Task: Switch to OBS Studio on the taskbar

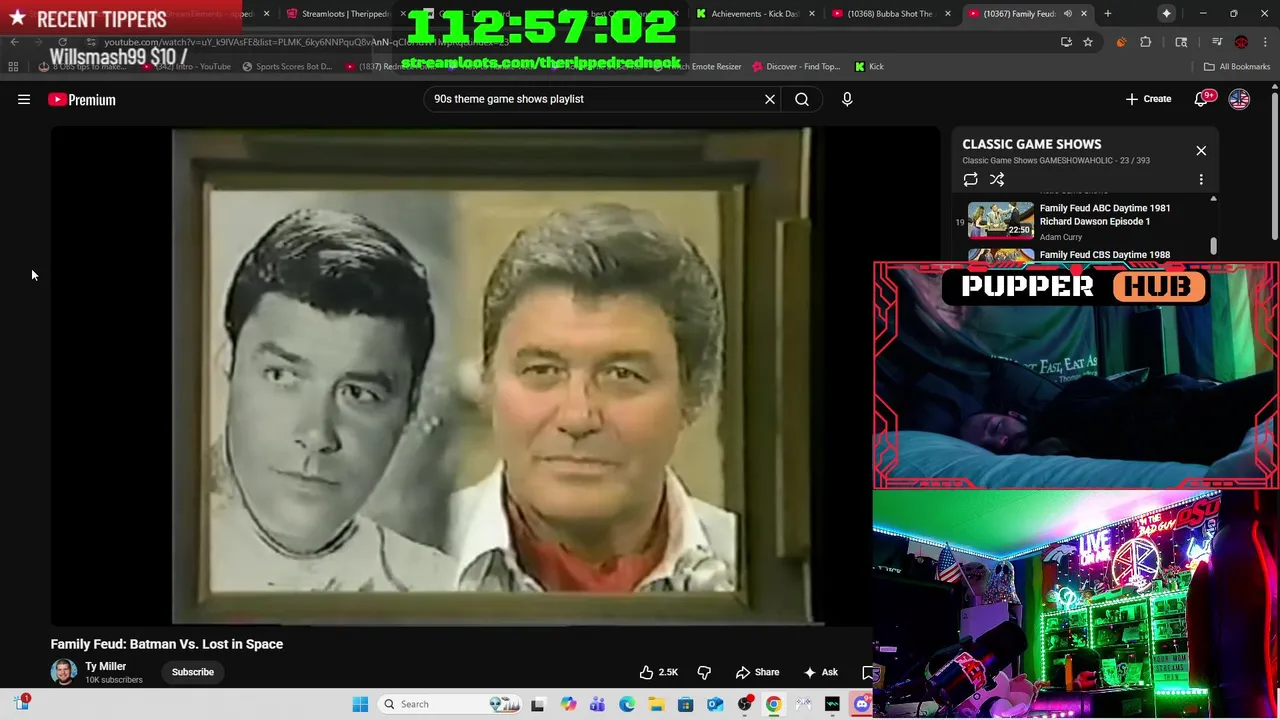Action: pyautogui.click(x=744, y=704)
